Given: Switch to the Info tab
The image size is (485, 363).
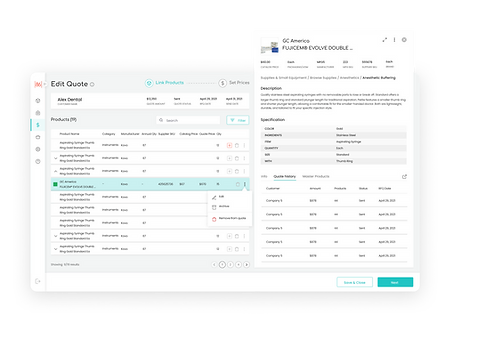Looking at the screenshot, I should (264, 177).
